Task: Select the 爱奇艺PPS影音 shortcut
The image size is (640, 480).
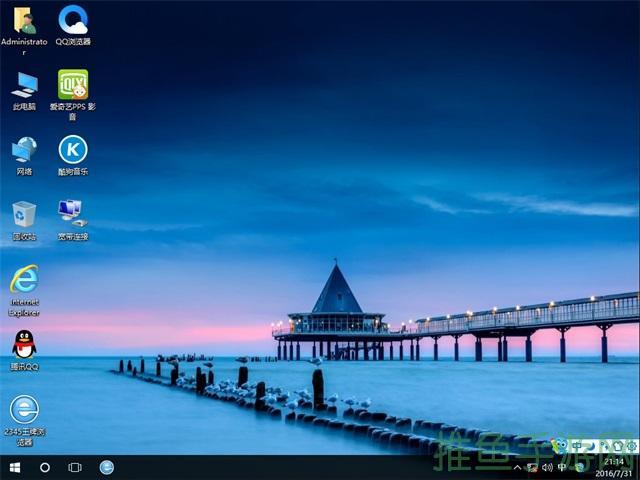Action: 73,84
